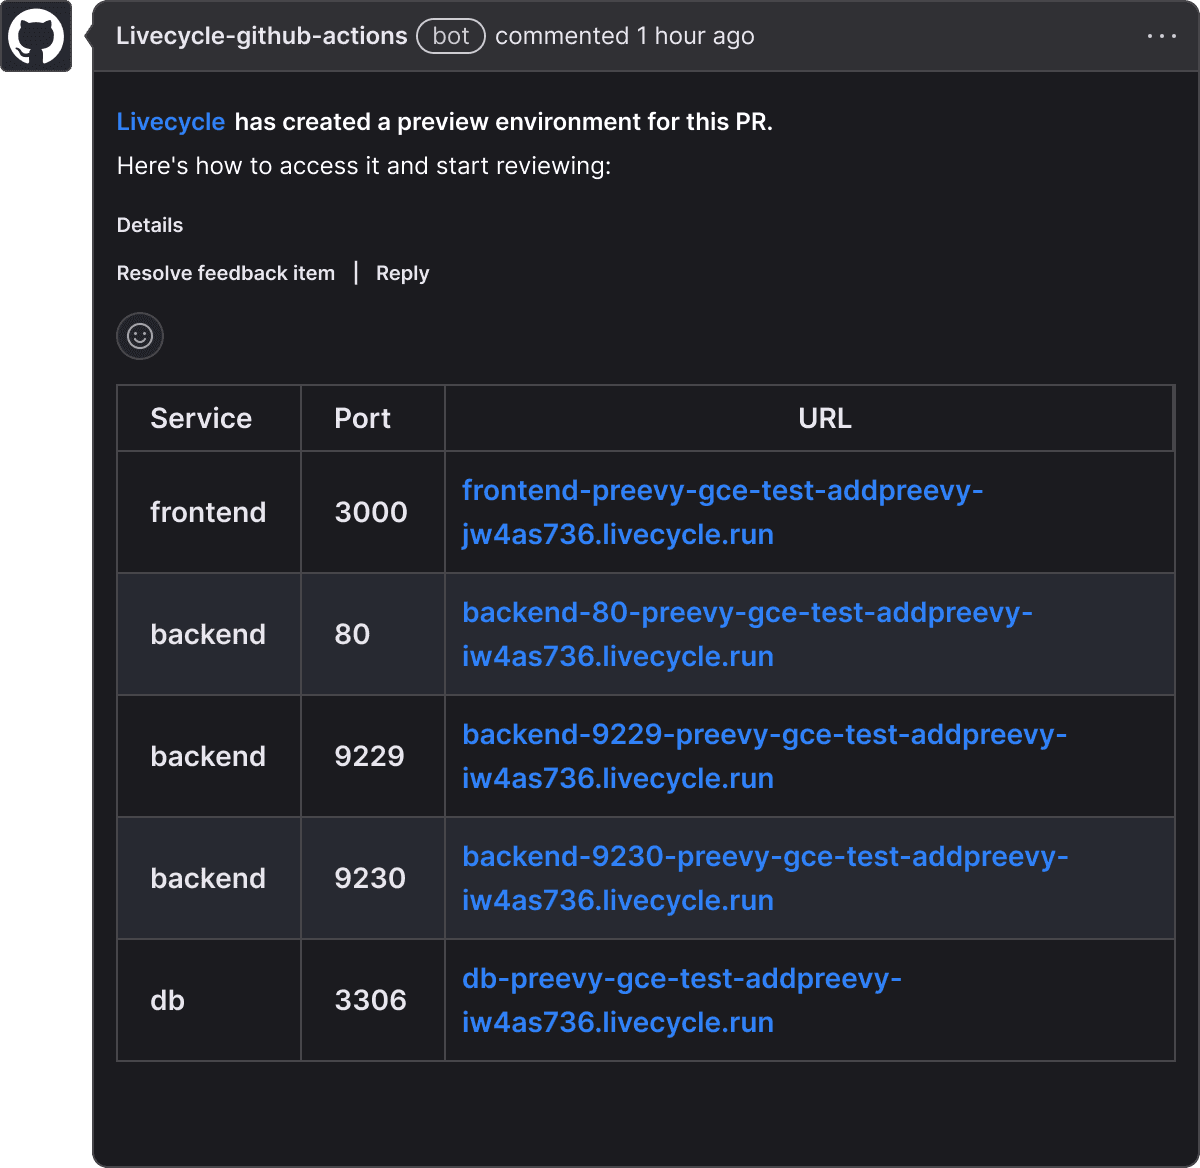The image size is (1200, 1168).
Task: Select the backend cell in the 9230 row
Action: 208,878
